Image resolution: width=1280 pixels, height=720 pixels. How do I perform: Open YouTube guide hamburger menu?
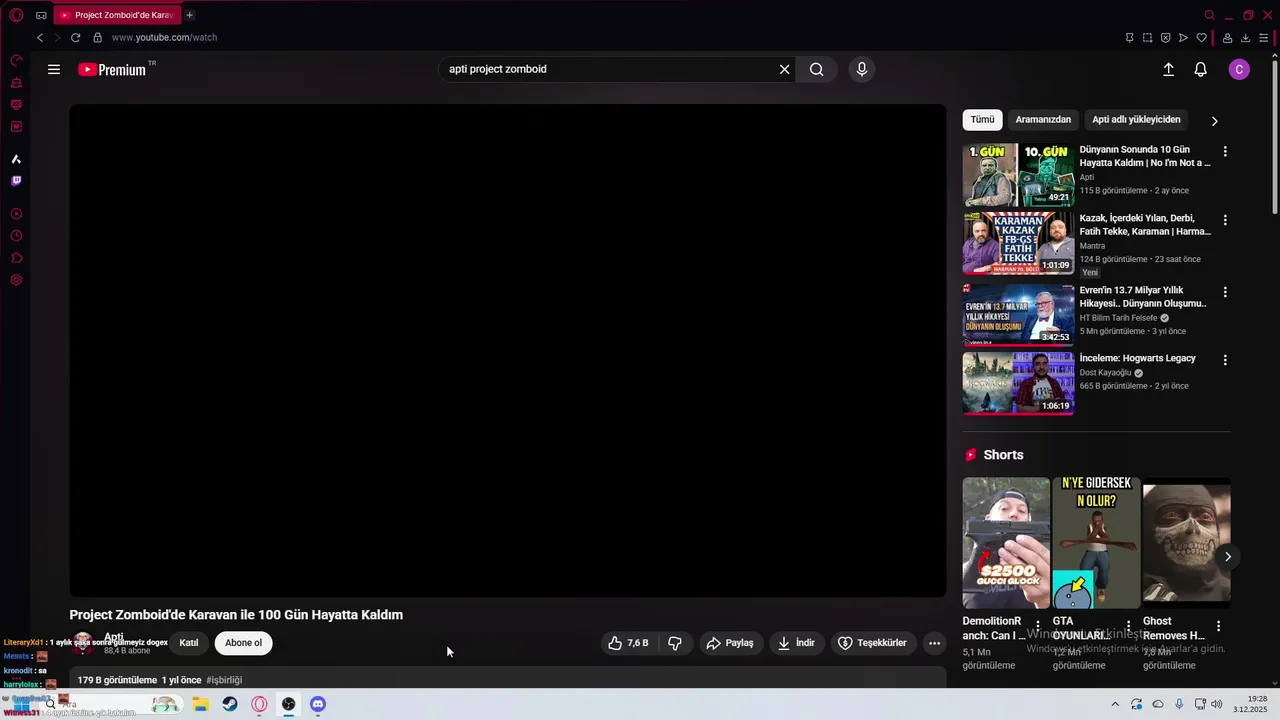[54, 69]
